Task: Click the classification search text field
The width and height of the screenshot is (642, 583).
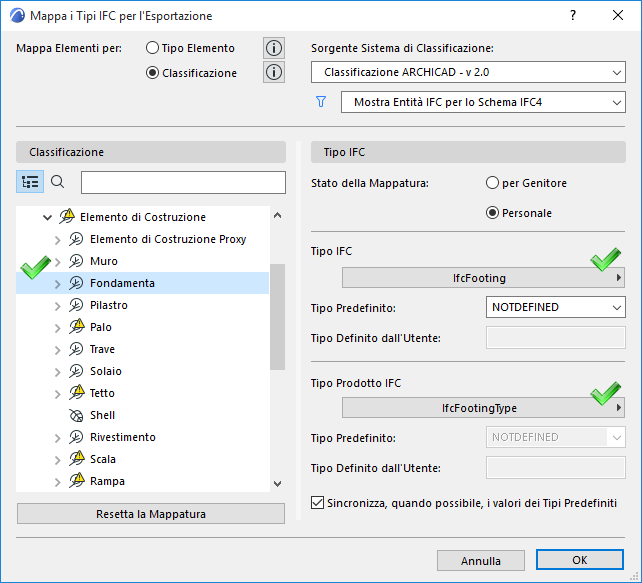Action: [183, 182]
